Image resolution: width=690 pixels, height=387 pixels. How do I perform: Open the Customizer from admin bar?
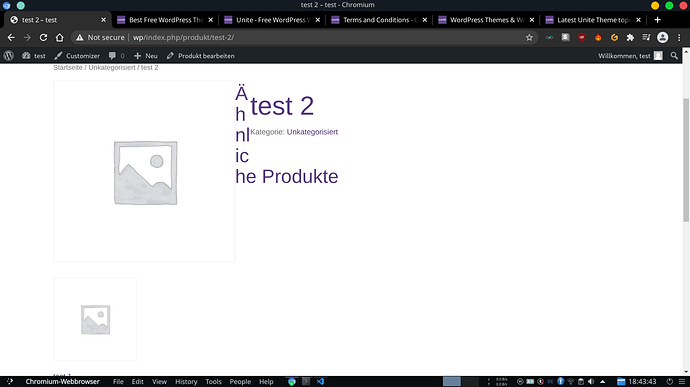77,56
